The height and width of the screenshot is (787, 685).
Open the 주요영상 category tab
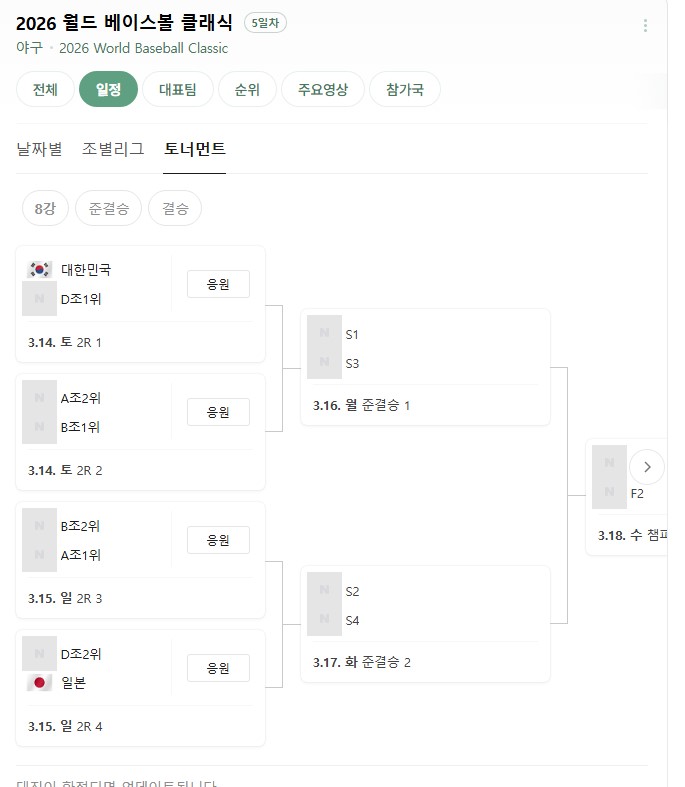click(322, 89)
